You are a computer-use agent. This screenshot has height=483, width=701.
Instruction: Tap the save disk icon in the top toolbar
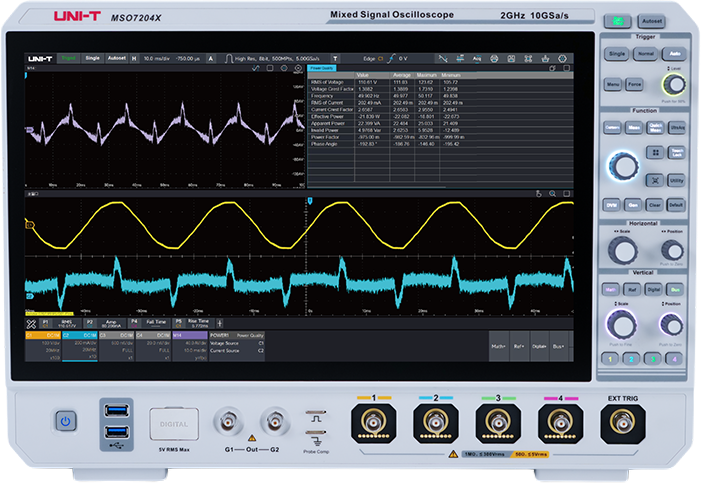[x=511, y=59]
